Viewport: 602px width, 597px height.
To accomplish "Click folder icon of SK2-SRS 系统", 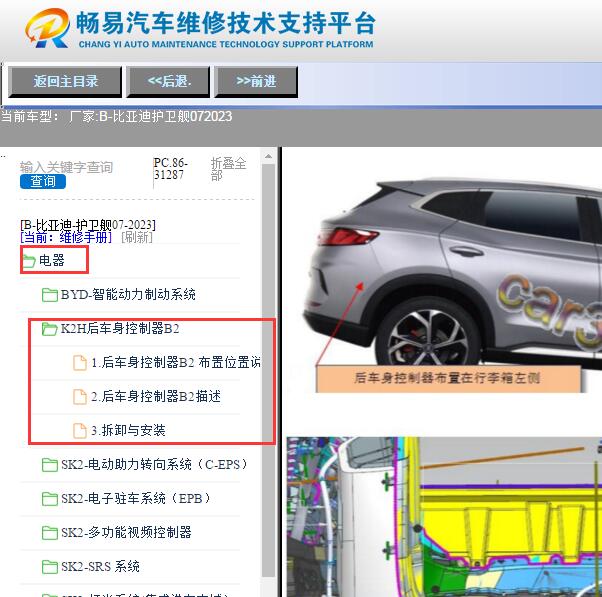I will coord(50,567).
